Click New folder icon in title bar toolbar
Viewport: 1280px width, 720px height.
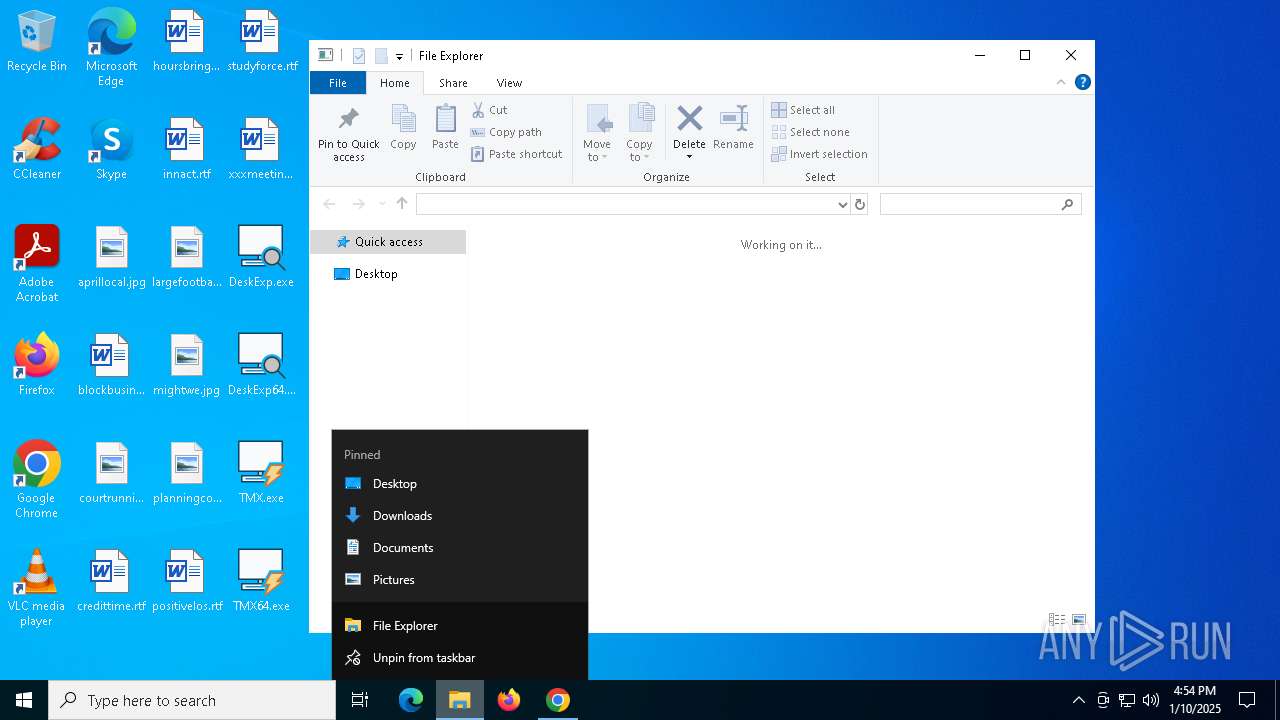381,56
